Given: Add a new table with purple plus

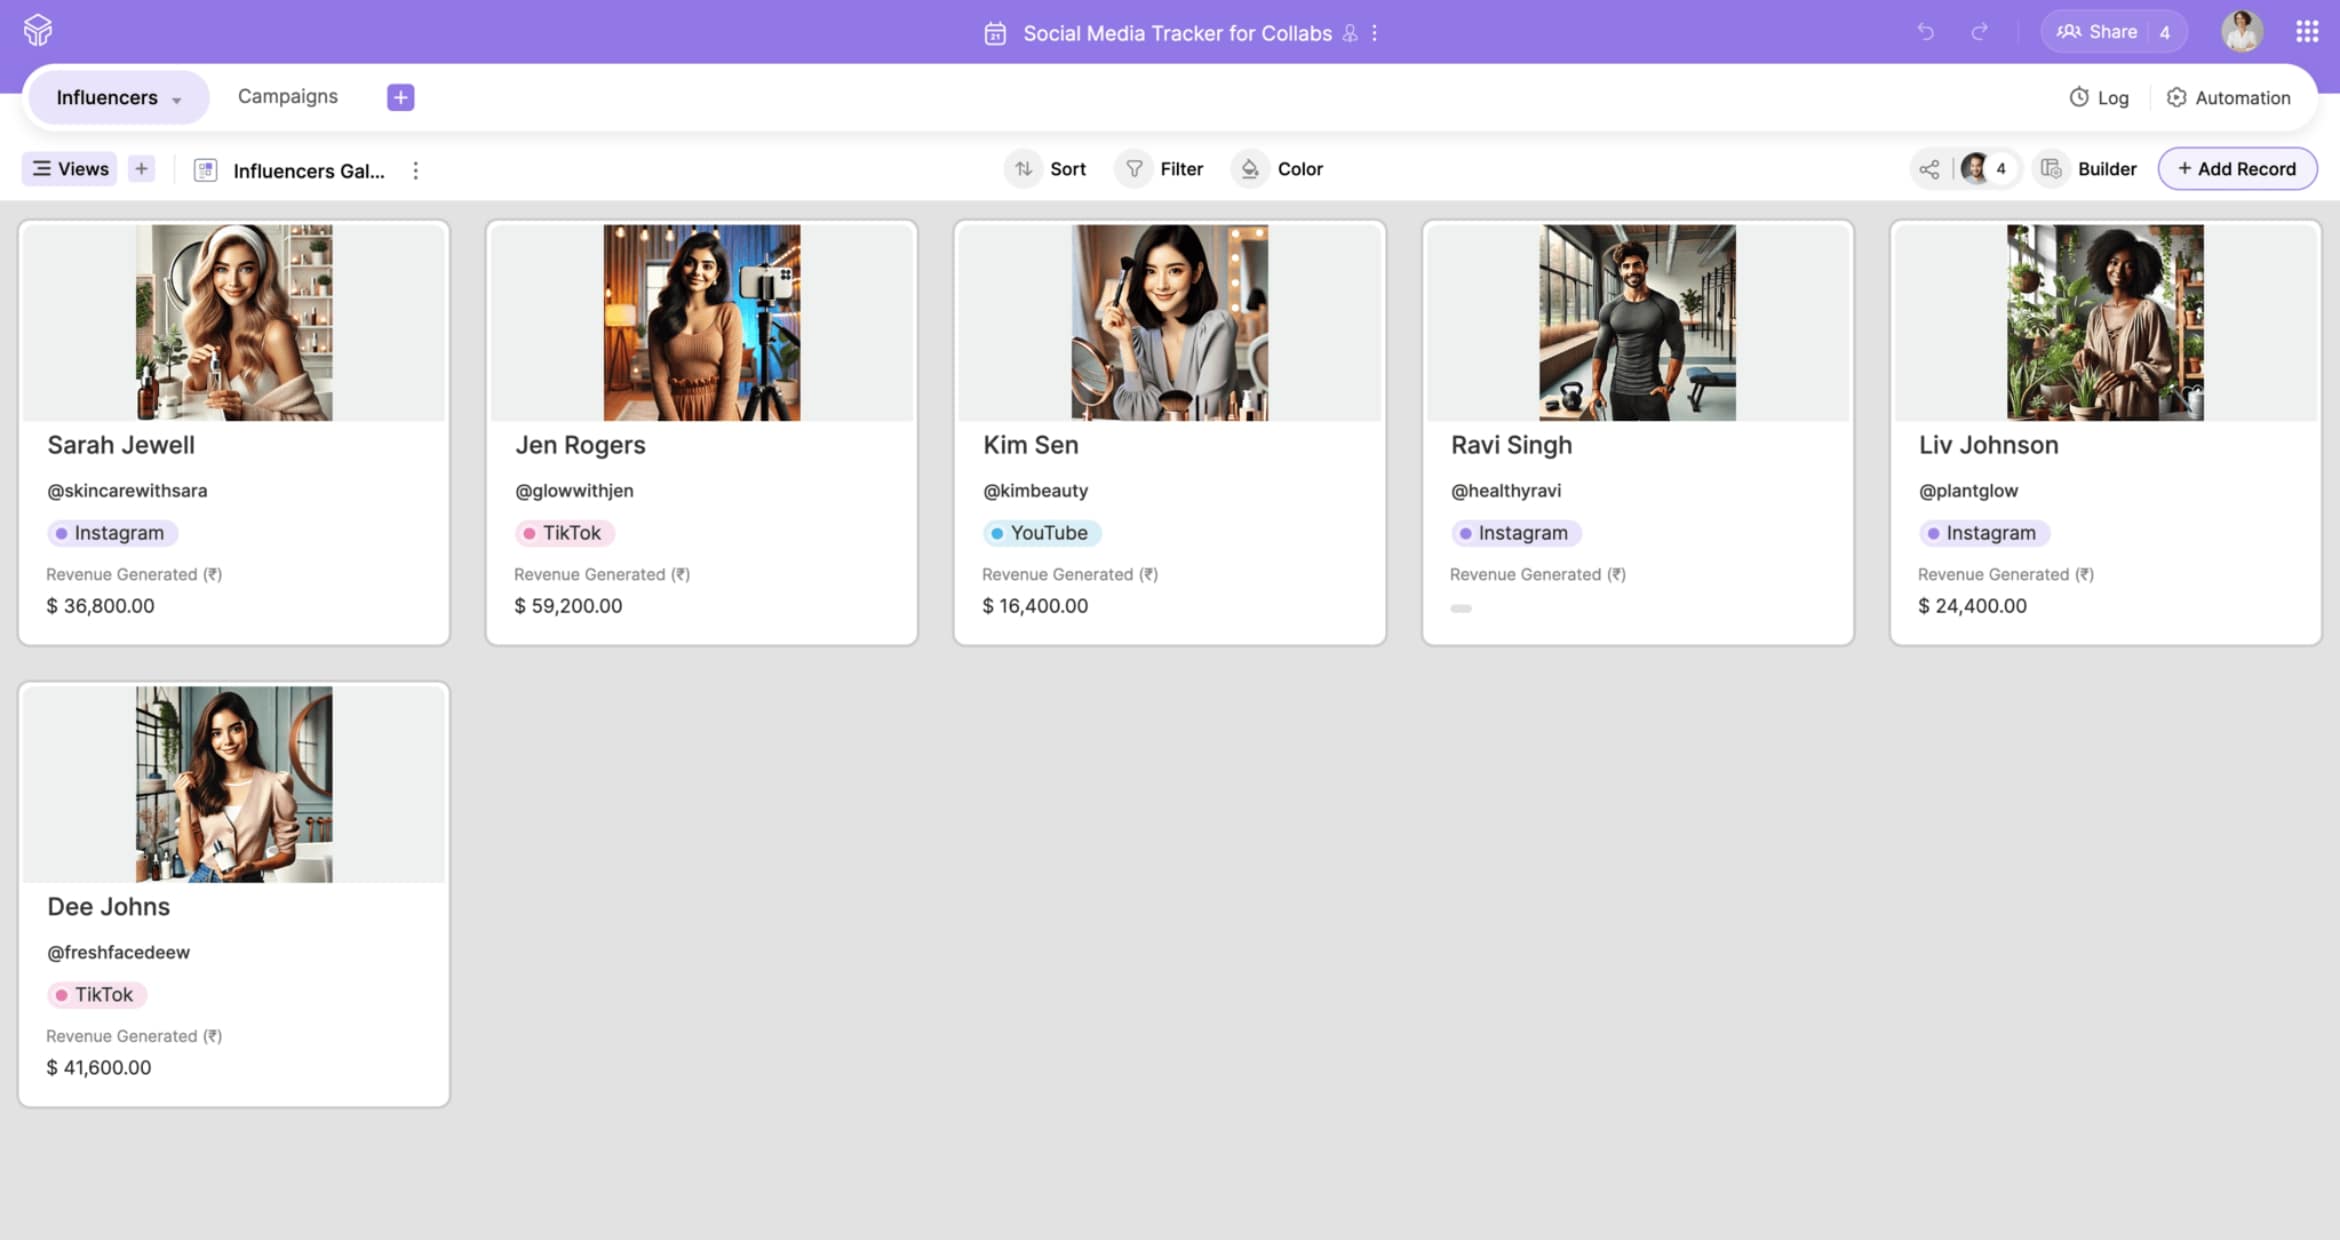Looking at the screenshot, I should pyautogui.click(x=400, y=97).
